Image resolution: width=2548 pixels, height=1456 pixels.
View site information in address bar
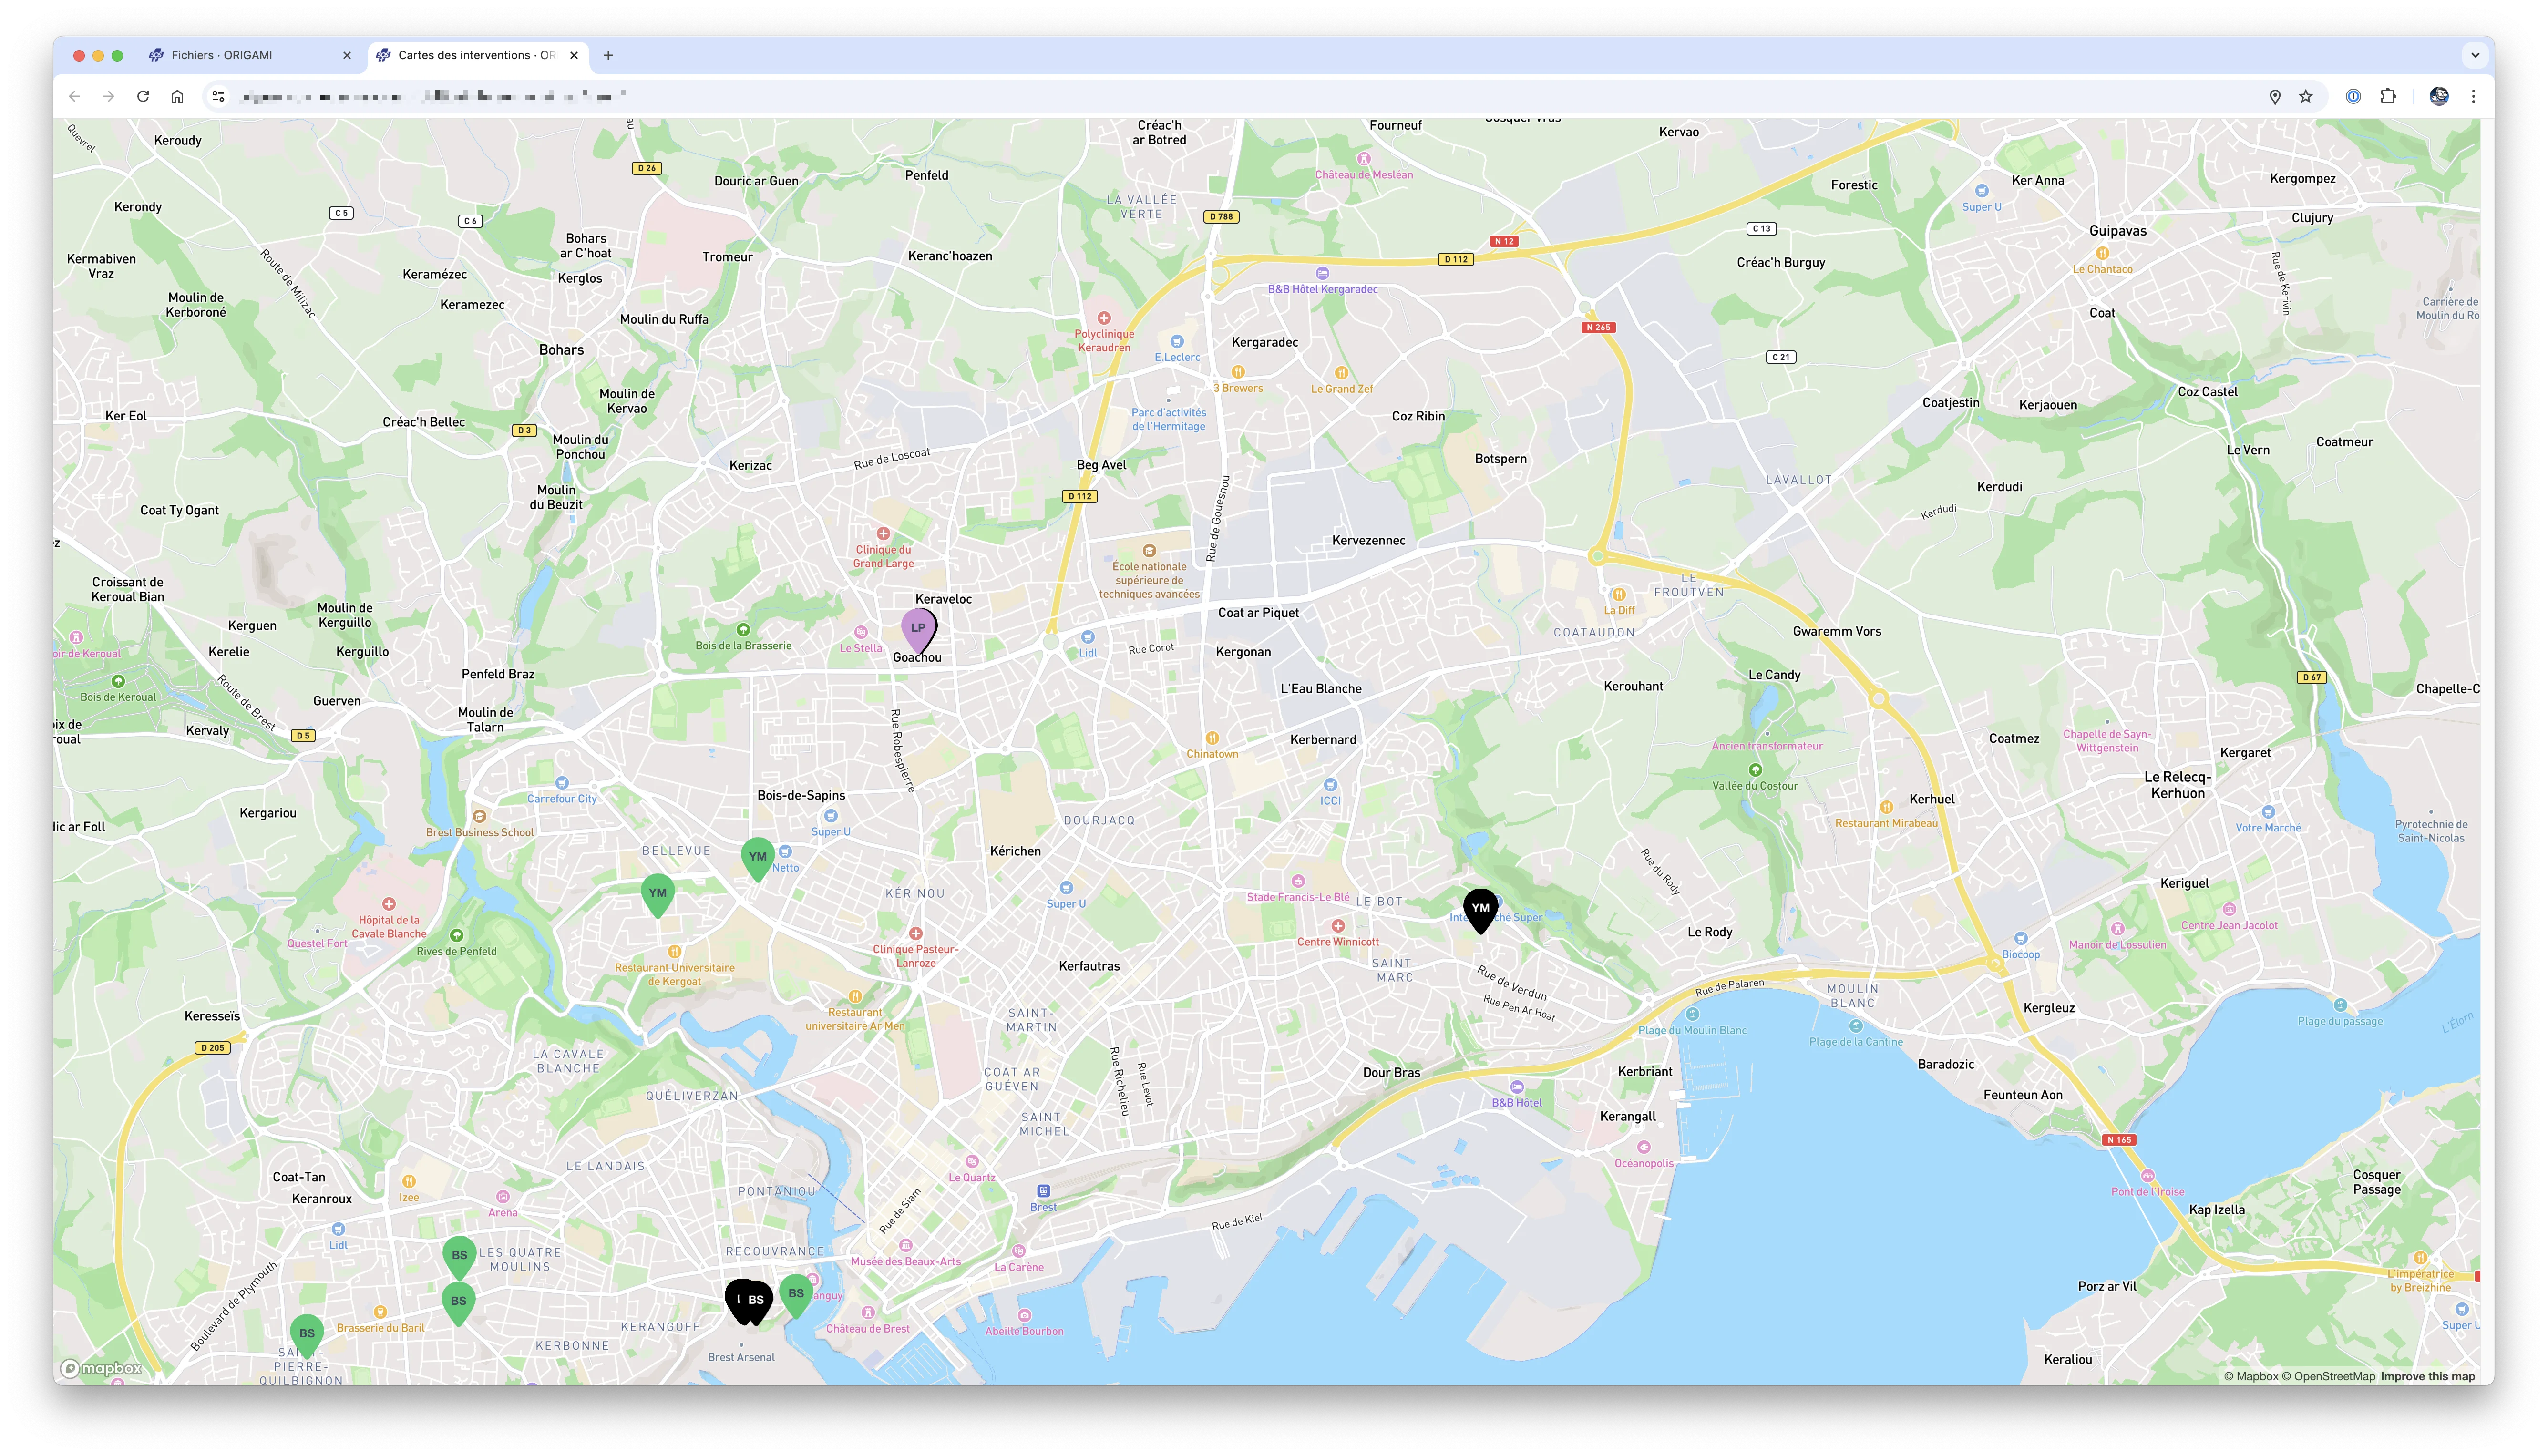pos(218,96)
